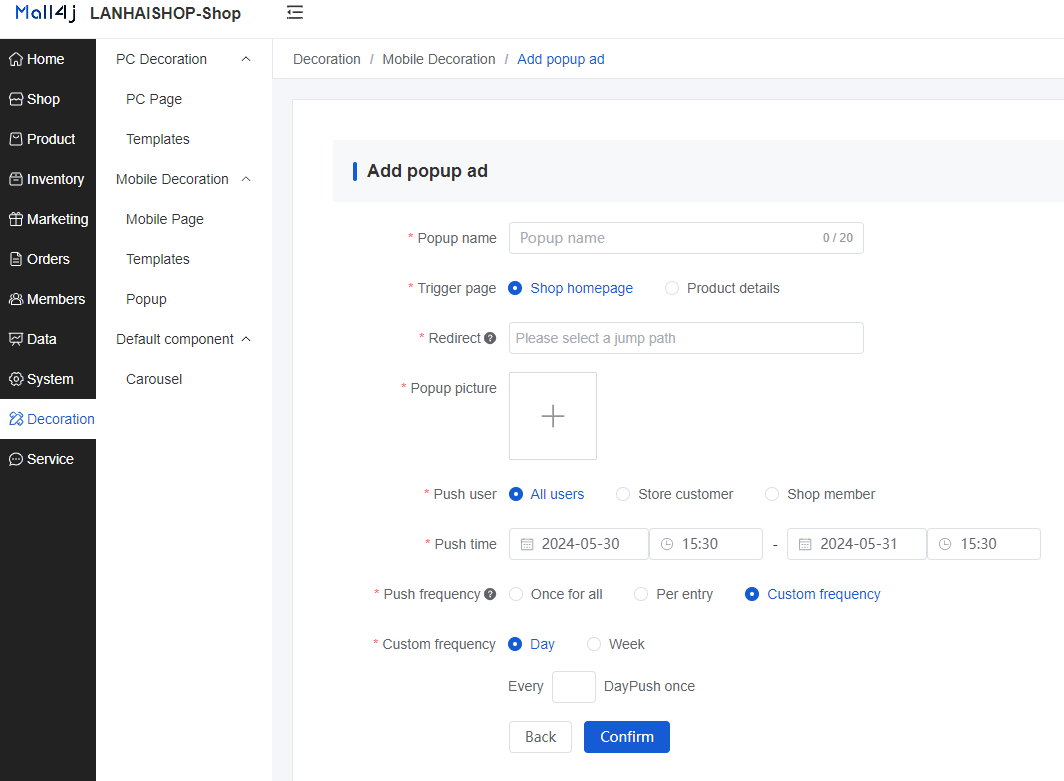This screenshot has height=781, width=1064.
Task: Click the Inventory box icon
Action: [x=16, y=179]
